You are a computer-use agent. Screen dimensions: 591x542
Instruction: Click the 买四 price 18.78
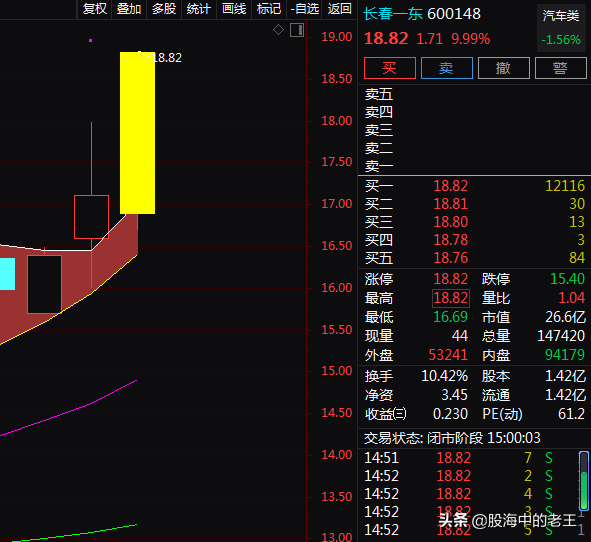tap(450, 240)
